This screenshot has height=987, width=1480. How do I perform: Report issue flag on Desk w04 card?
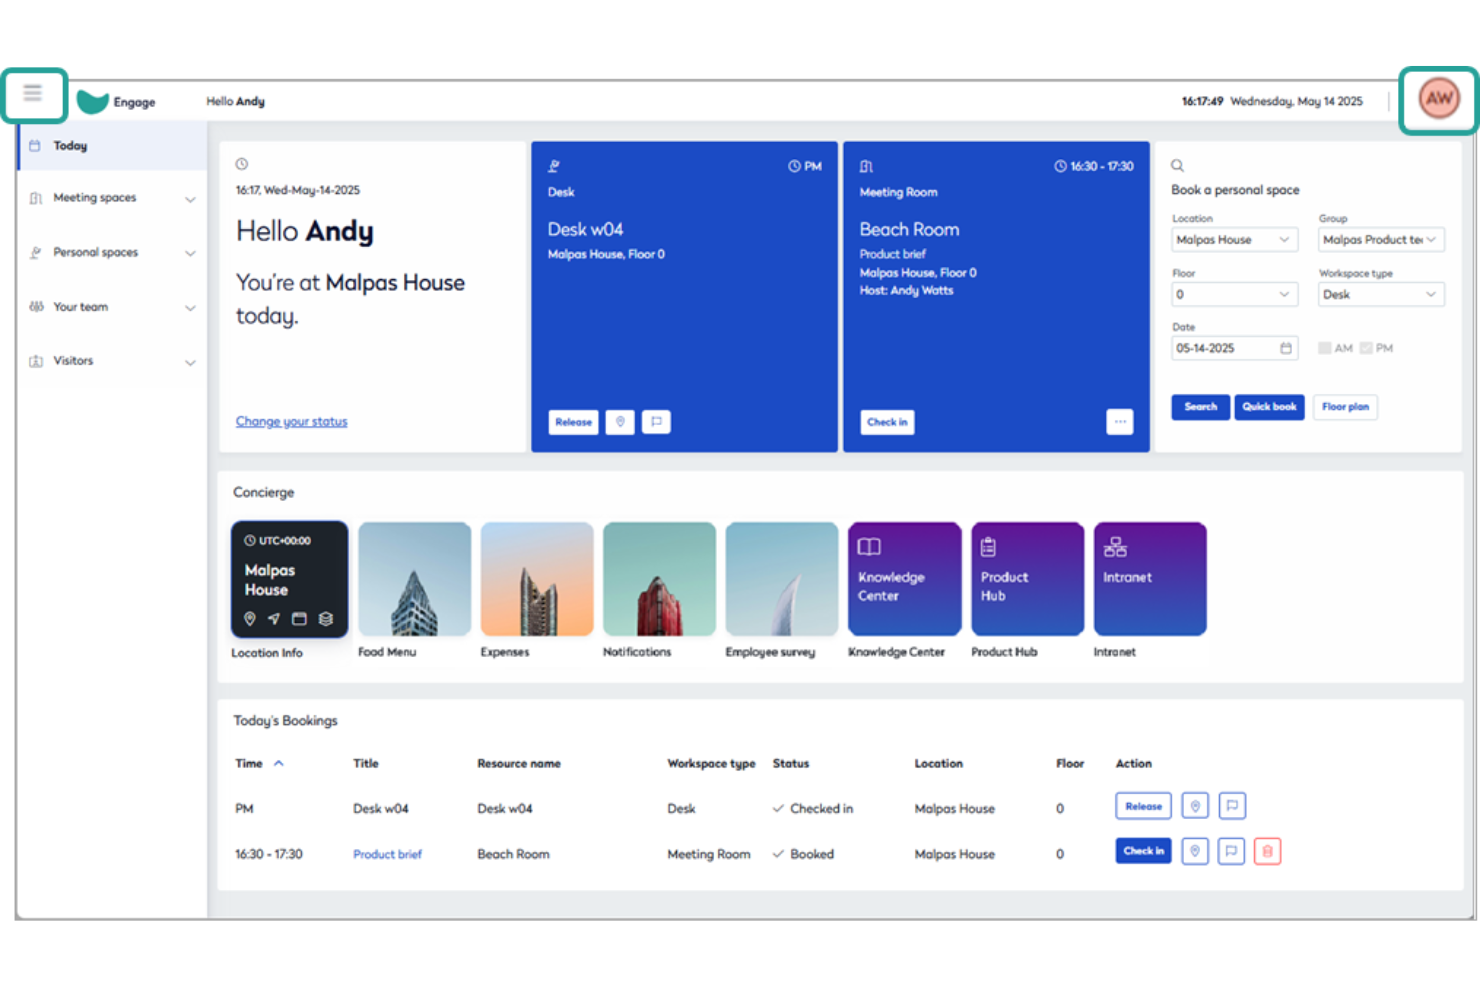coord(656,422)
